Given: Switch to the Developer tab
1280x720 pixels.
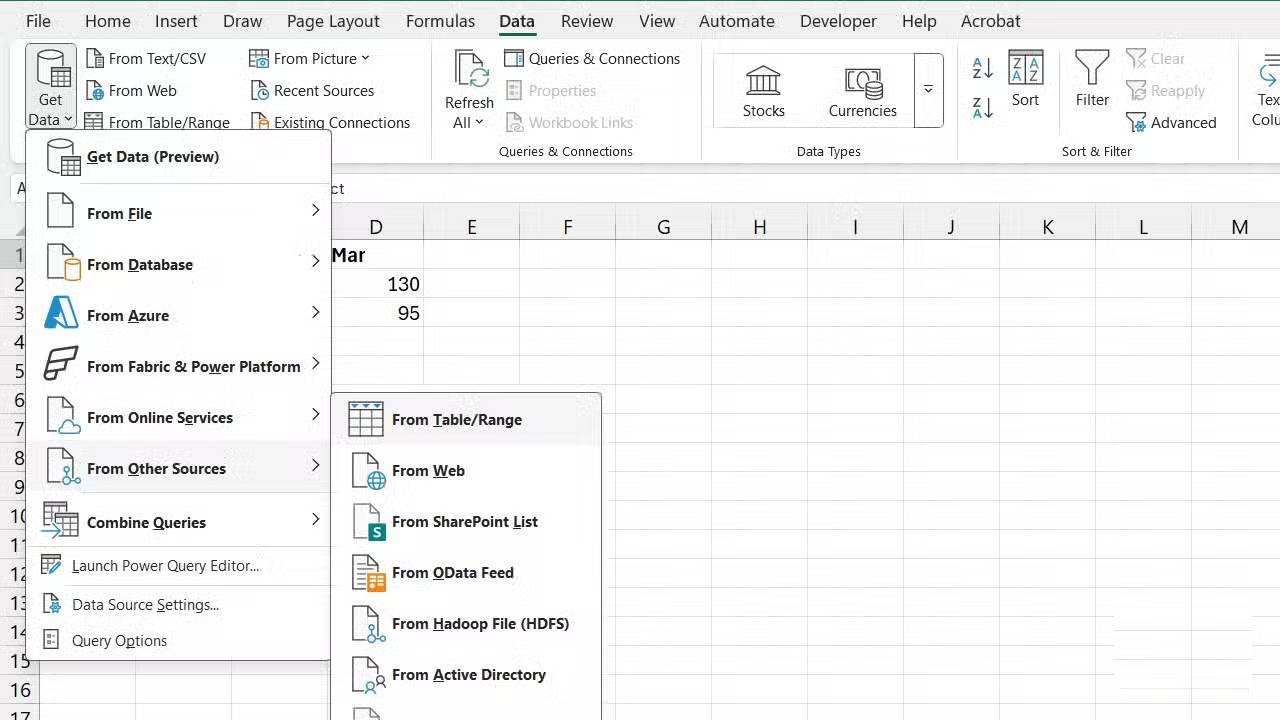Looking at the screenshot, I should click(x=838, y=21).
